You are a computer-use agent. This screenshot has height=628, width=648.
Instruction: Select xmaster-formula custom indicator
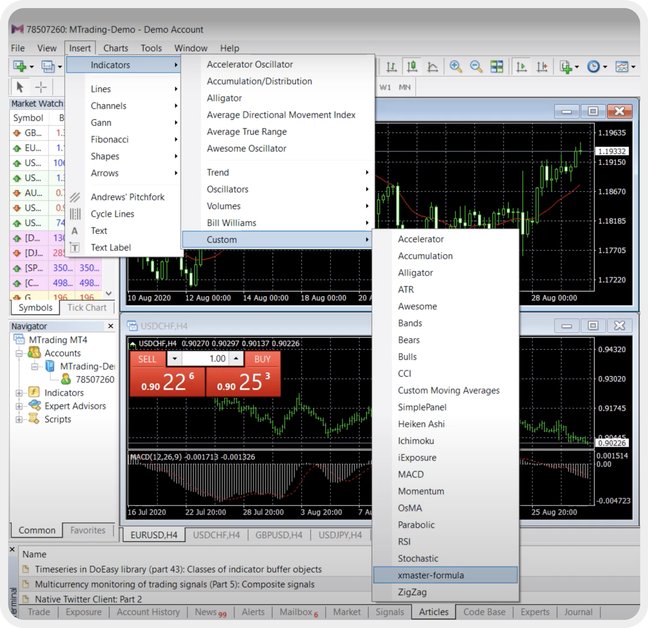pyautogui.click(x=446, y=575)
